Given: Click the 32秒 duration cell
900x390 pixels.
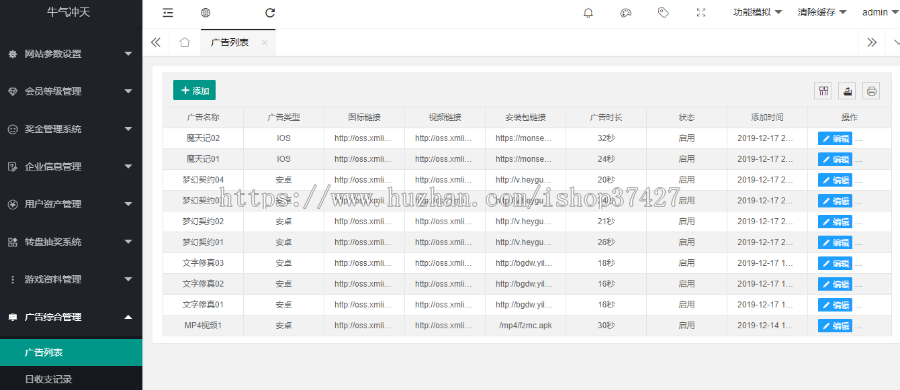Looking at the screenshot, I should pos(606,138).
